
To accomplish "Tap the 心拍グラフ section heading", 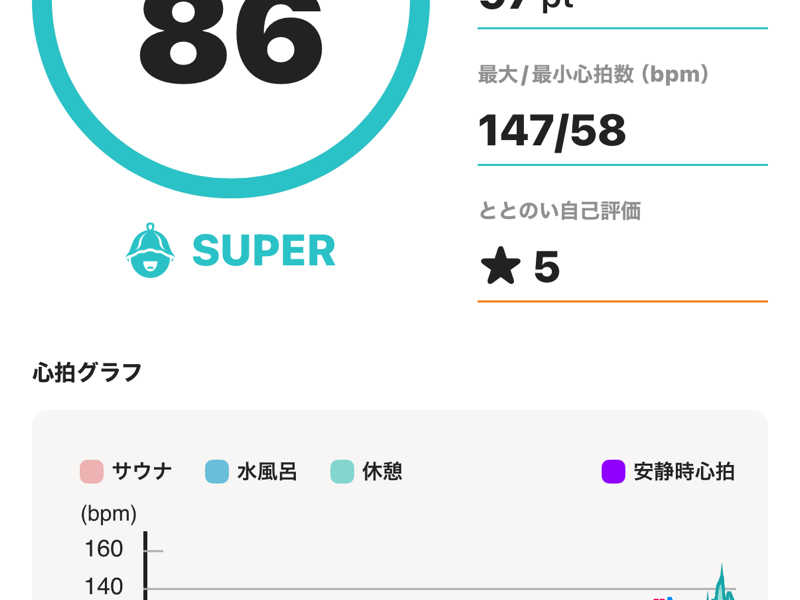I will pyautogui.click(x=87, y=372).
